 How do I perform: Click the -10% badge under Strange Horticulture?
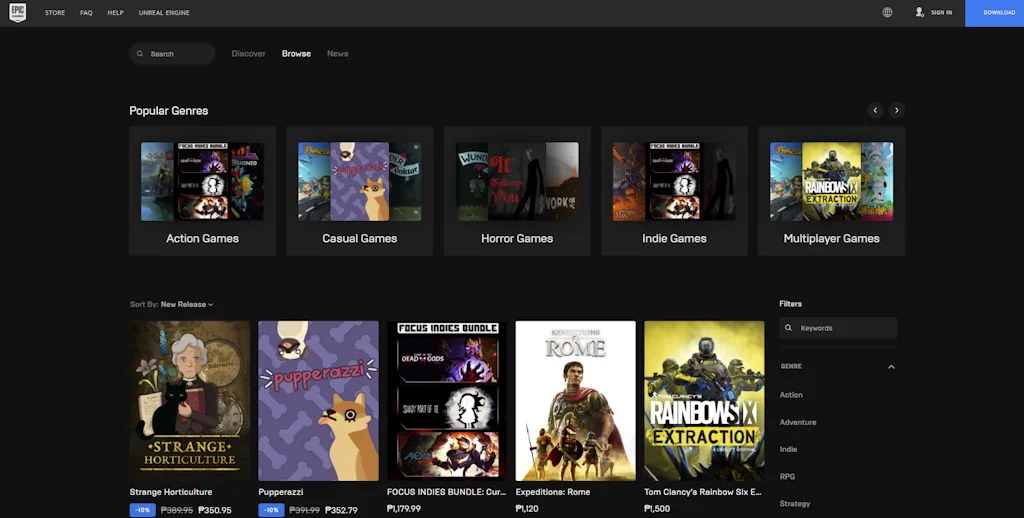[x=142, y=510]
